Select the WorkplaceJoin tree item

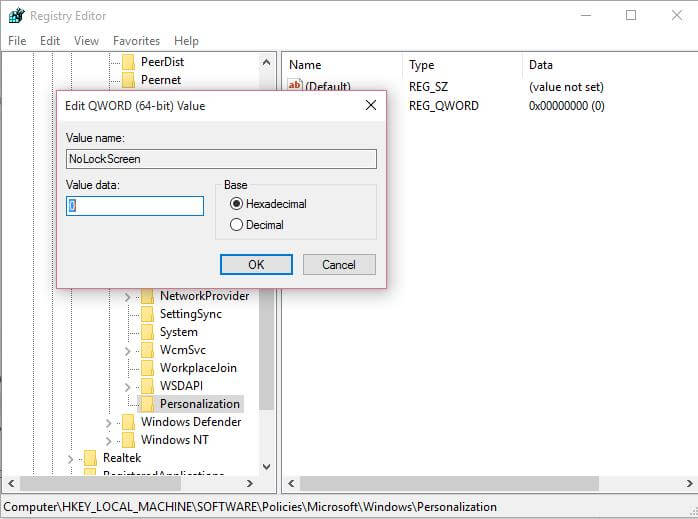199,368
